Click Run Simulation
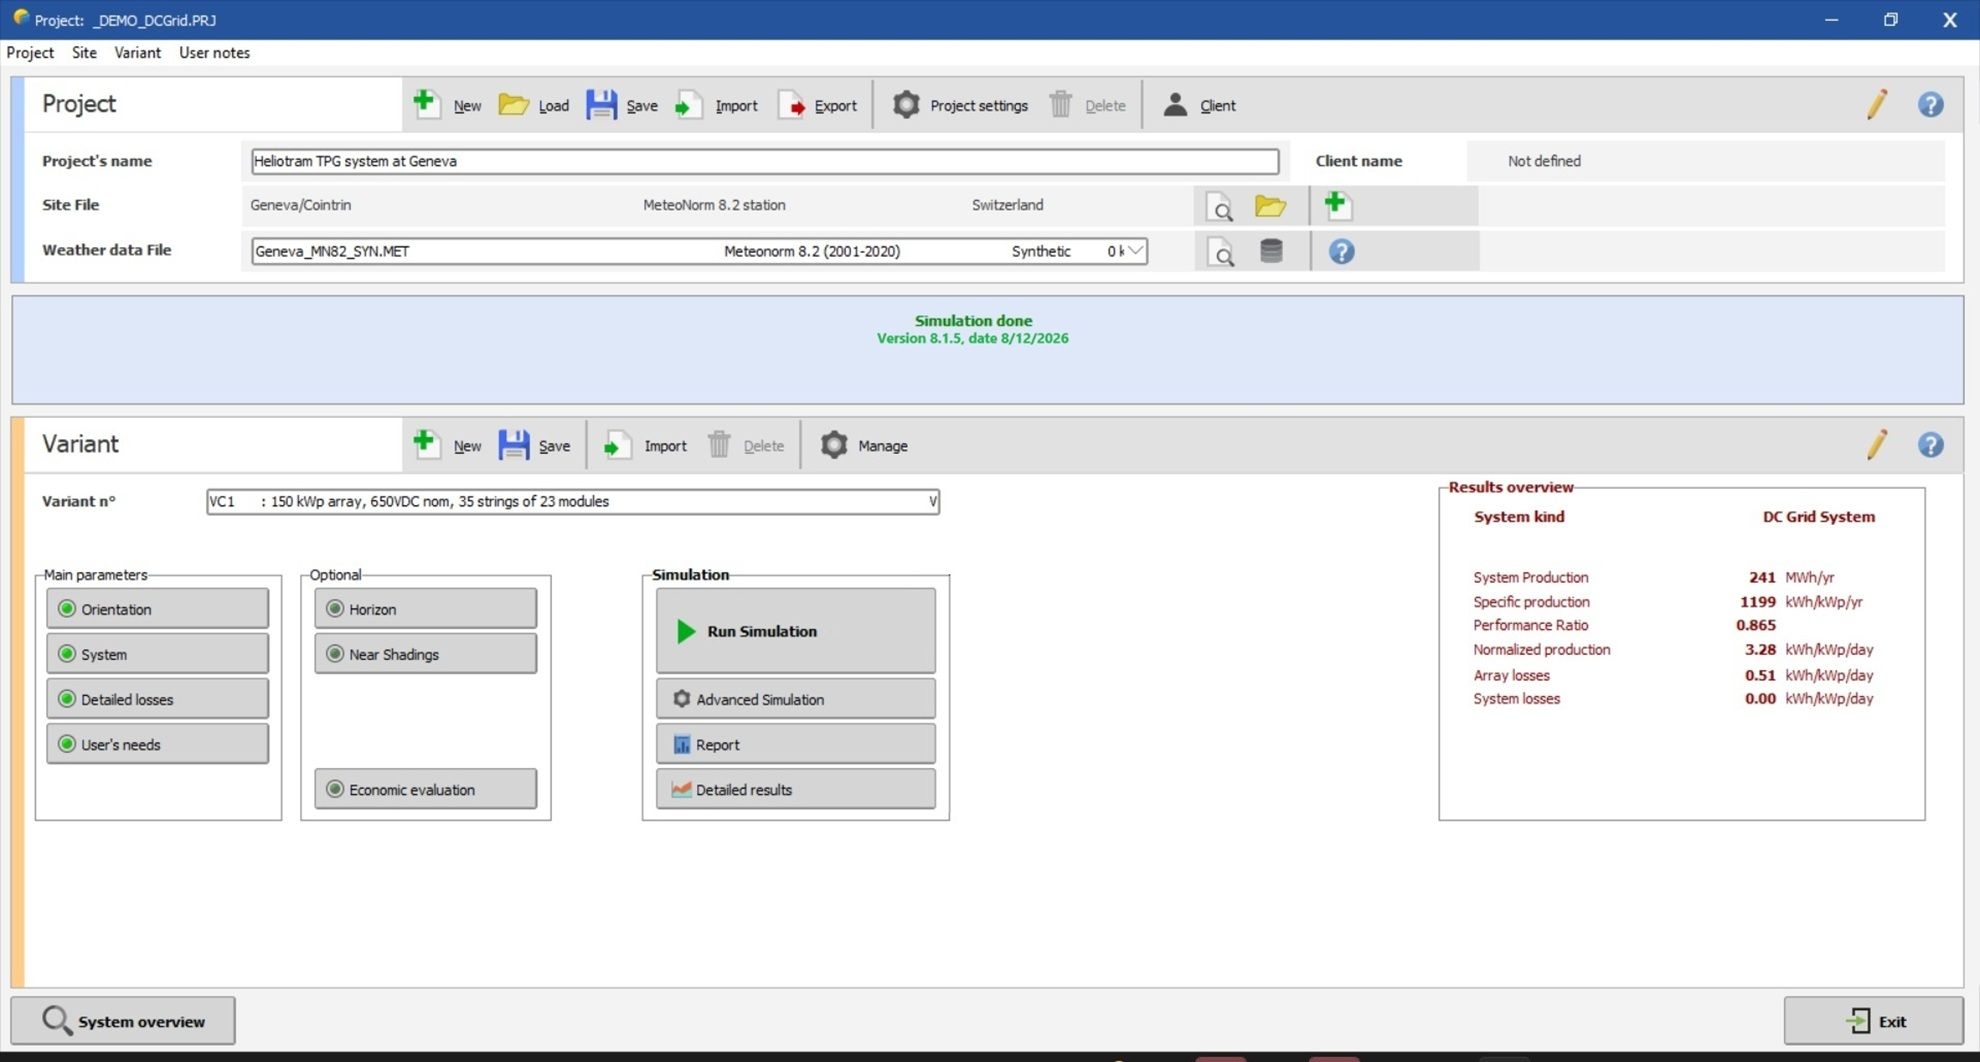This screenshot has height=1062, width=1980. [x=796, y=631]
